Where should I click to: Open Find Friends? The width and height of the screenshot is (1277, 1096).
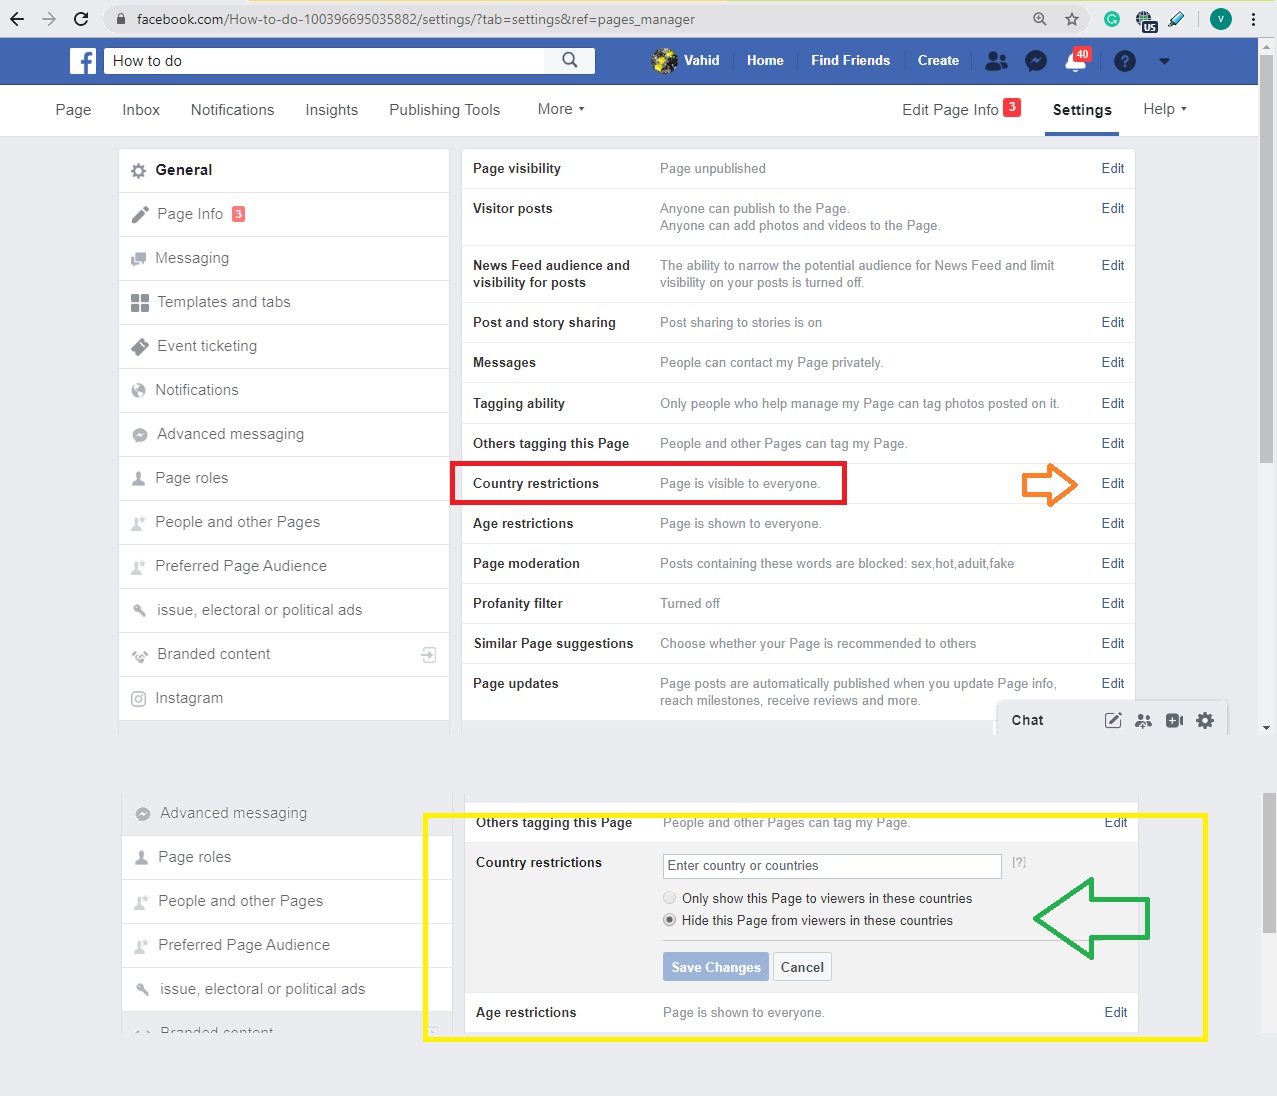click(850, 61)
